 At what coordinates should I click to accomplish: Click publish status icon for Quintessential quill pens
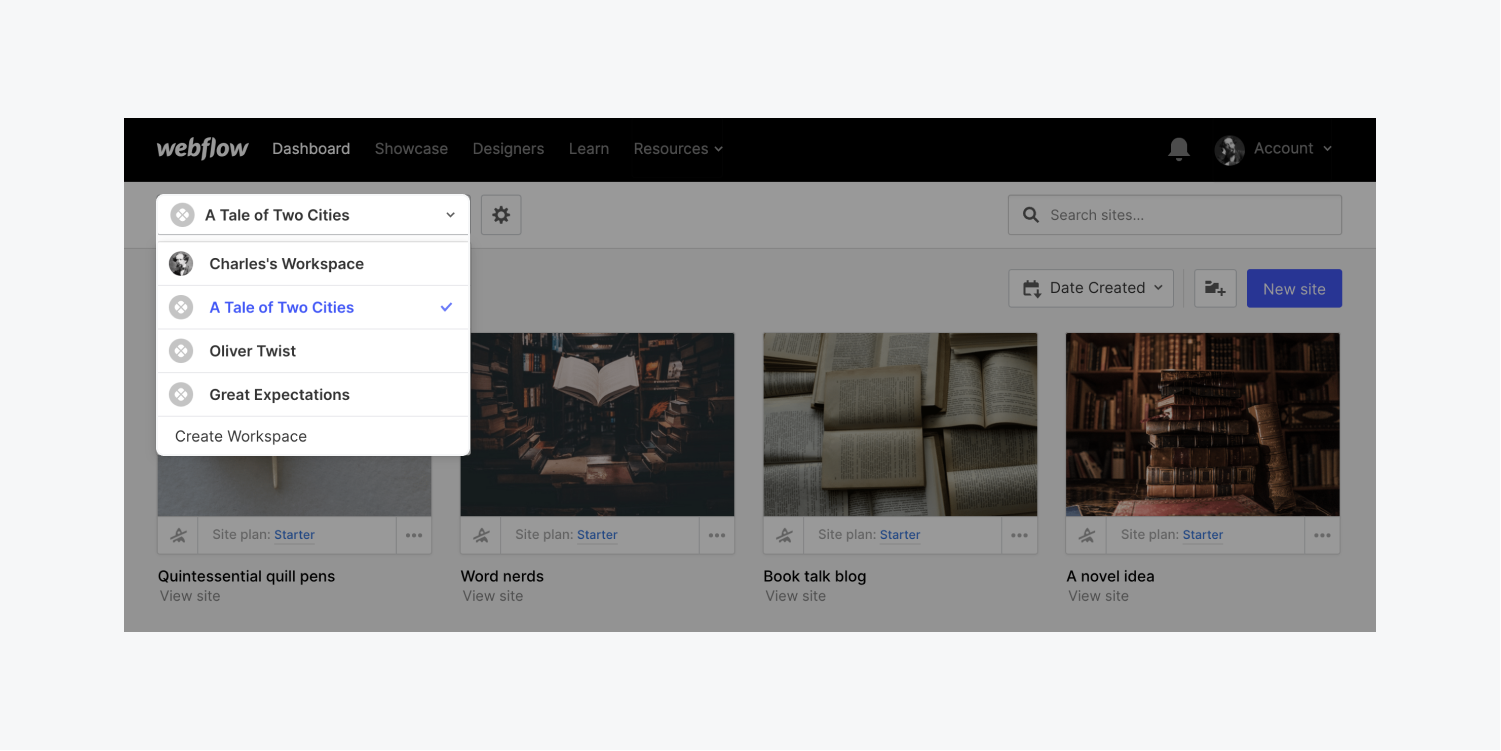click(178, 535)
